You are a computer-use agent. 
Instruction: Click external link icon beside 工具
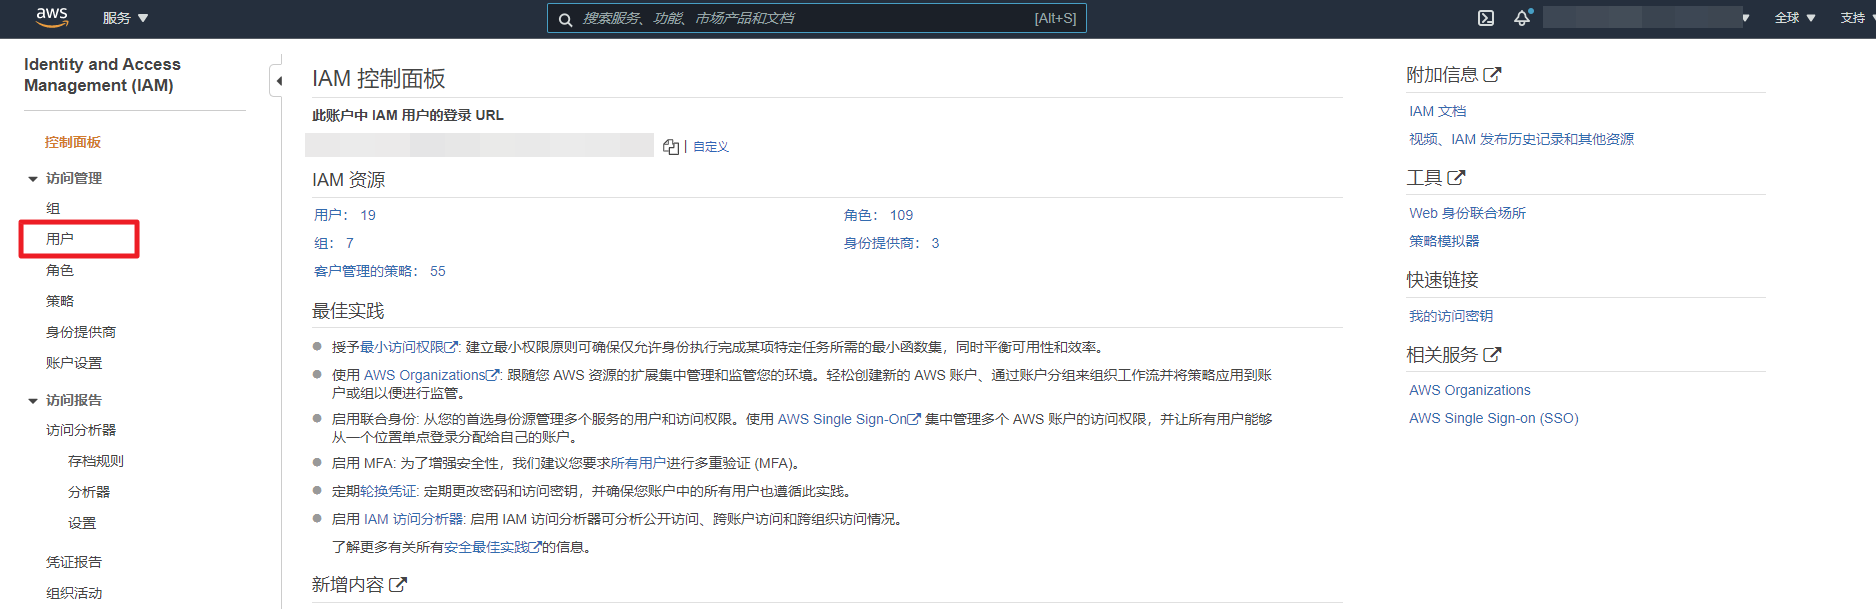tap(1456, 178)
